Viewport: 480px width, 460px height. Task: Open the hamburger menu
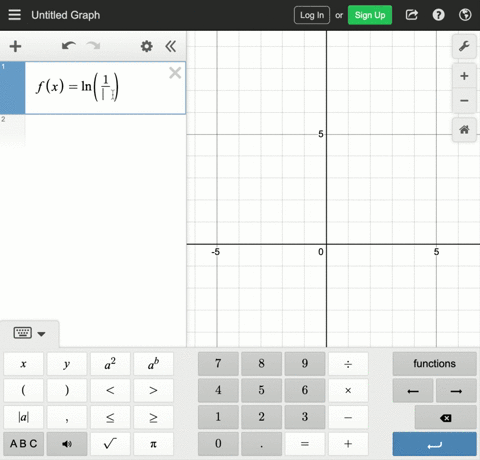coord(14,15)
